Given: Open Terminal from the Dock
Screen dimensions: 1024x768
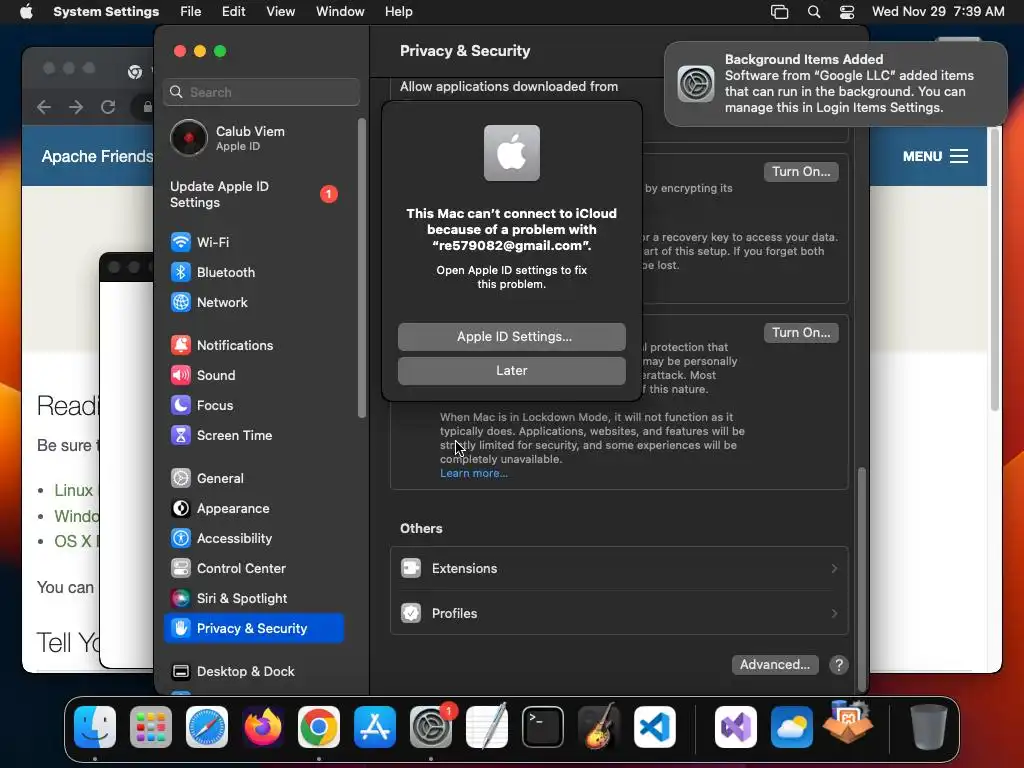Looking at the screenshot, I should [543, 727].
